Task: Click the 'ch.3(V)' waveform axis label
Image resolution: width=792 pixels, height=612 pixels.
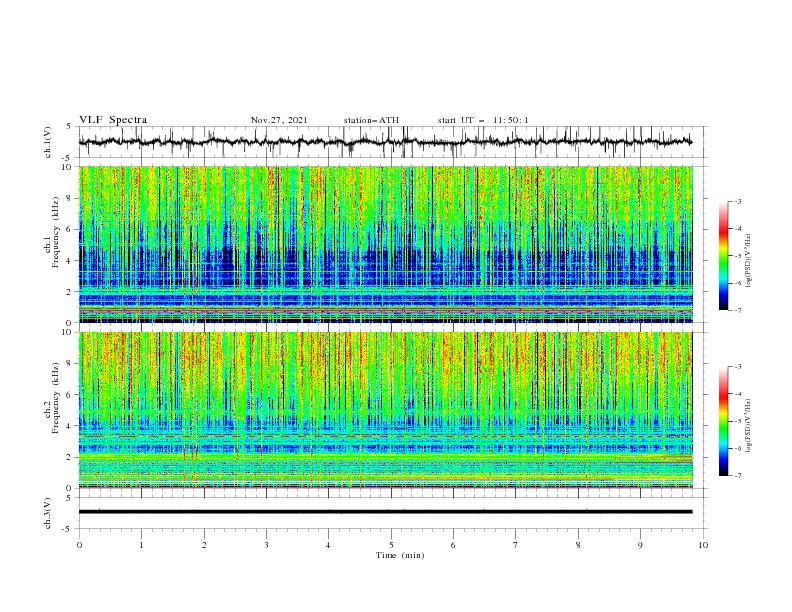Action: click(48, 513)
